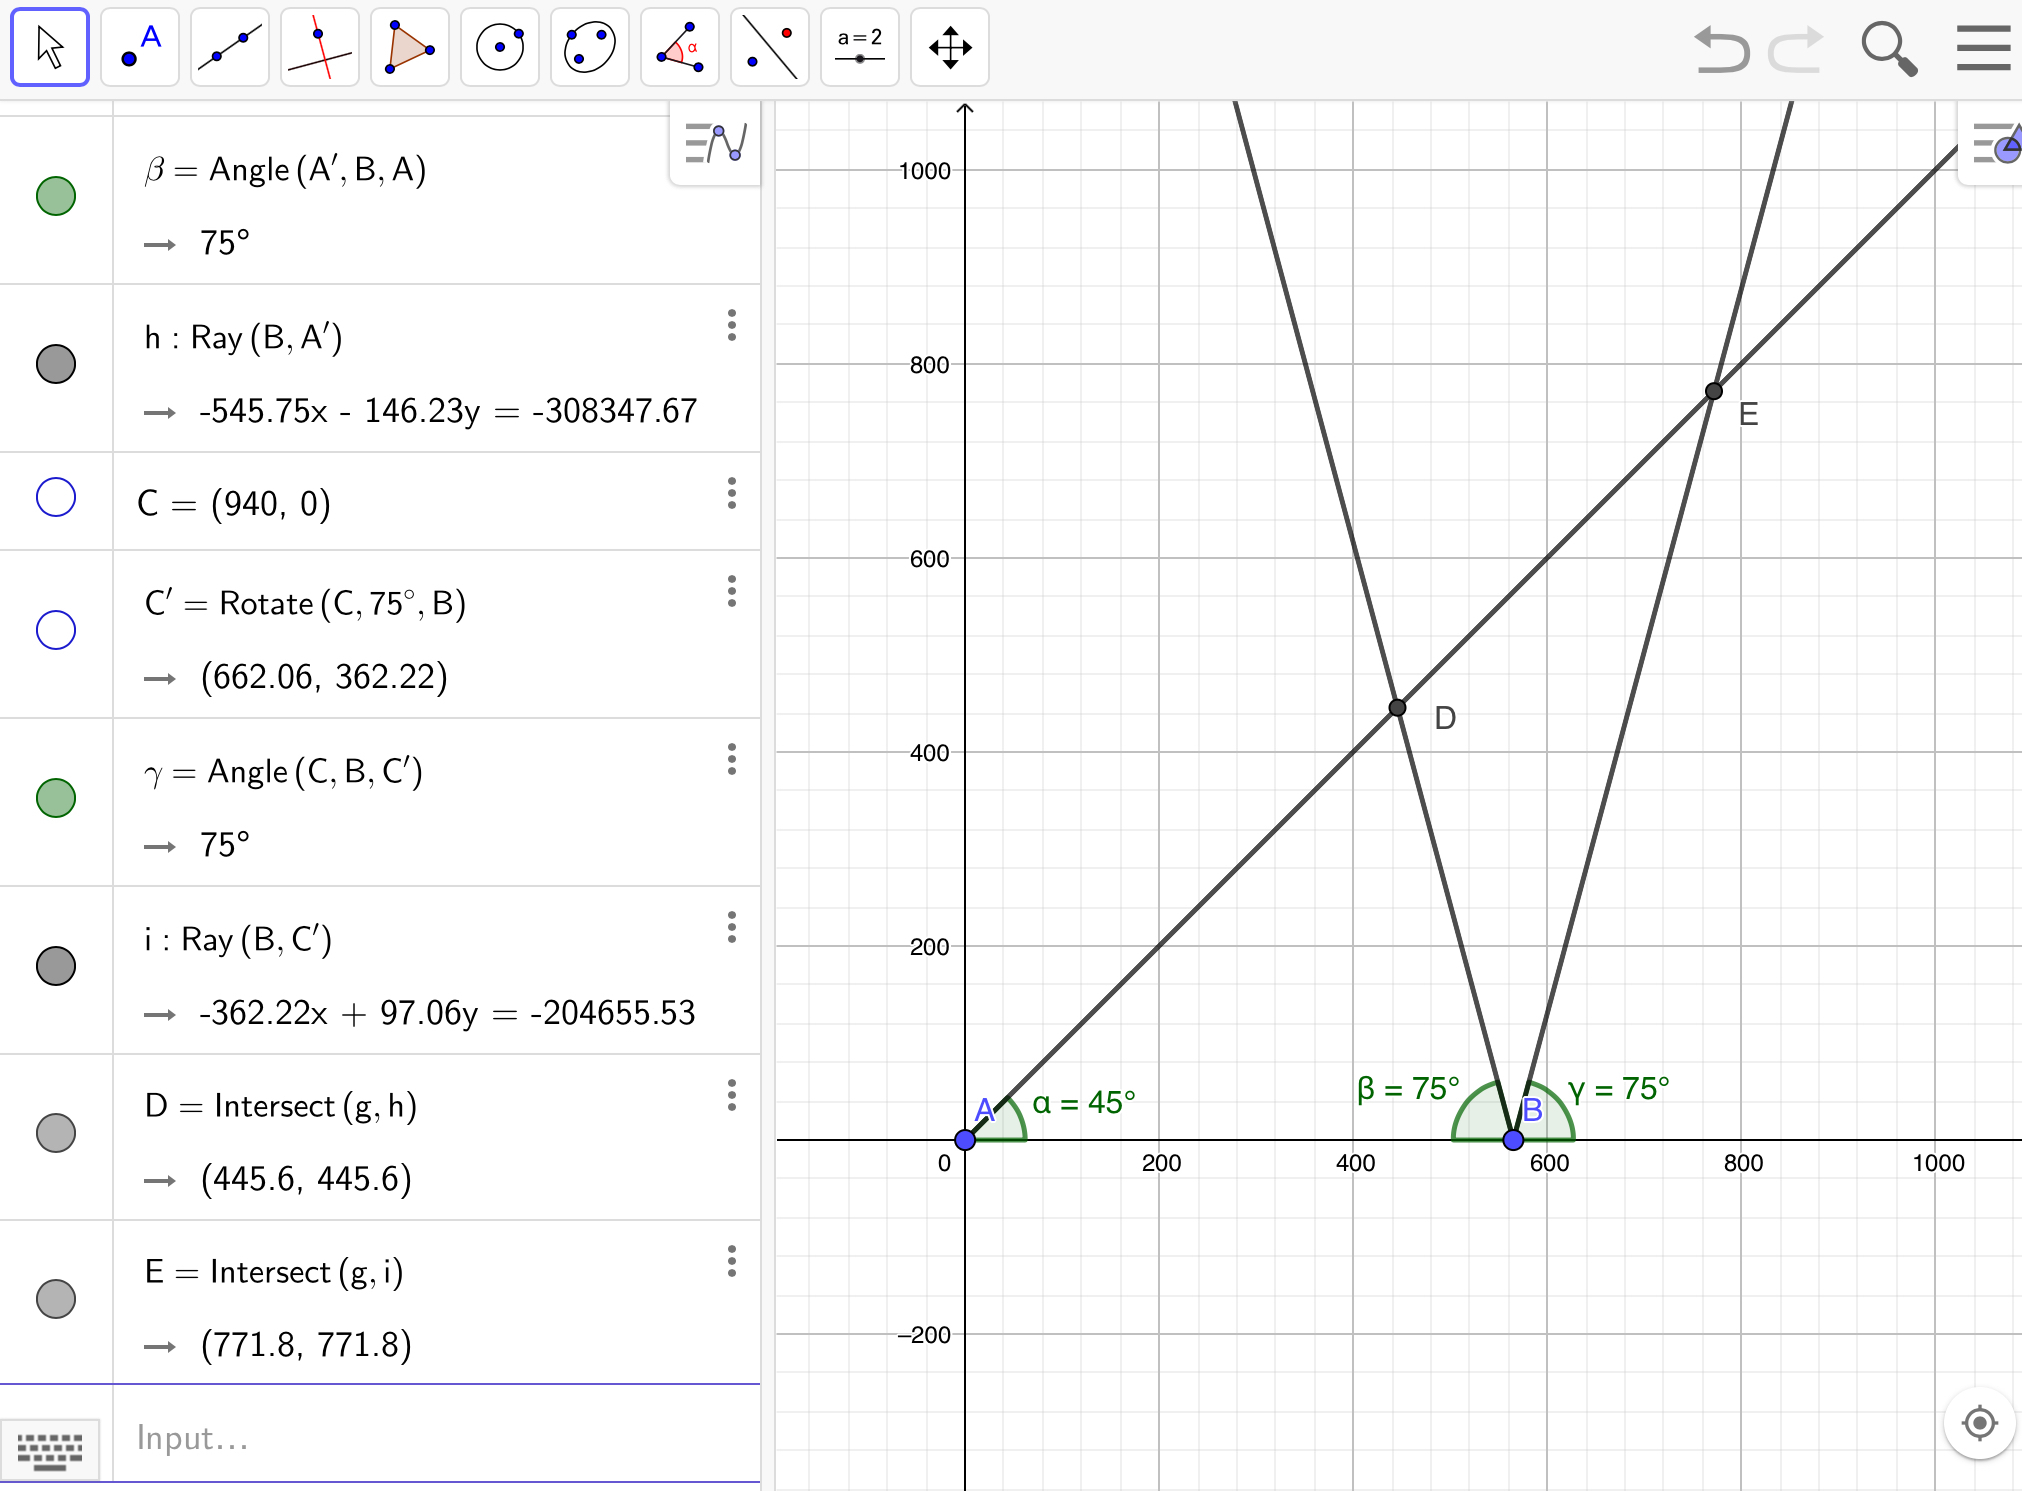Open more options for angle γ

(732, 759)
